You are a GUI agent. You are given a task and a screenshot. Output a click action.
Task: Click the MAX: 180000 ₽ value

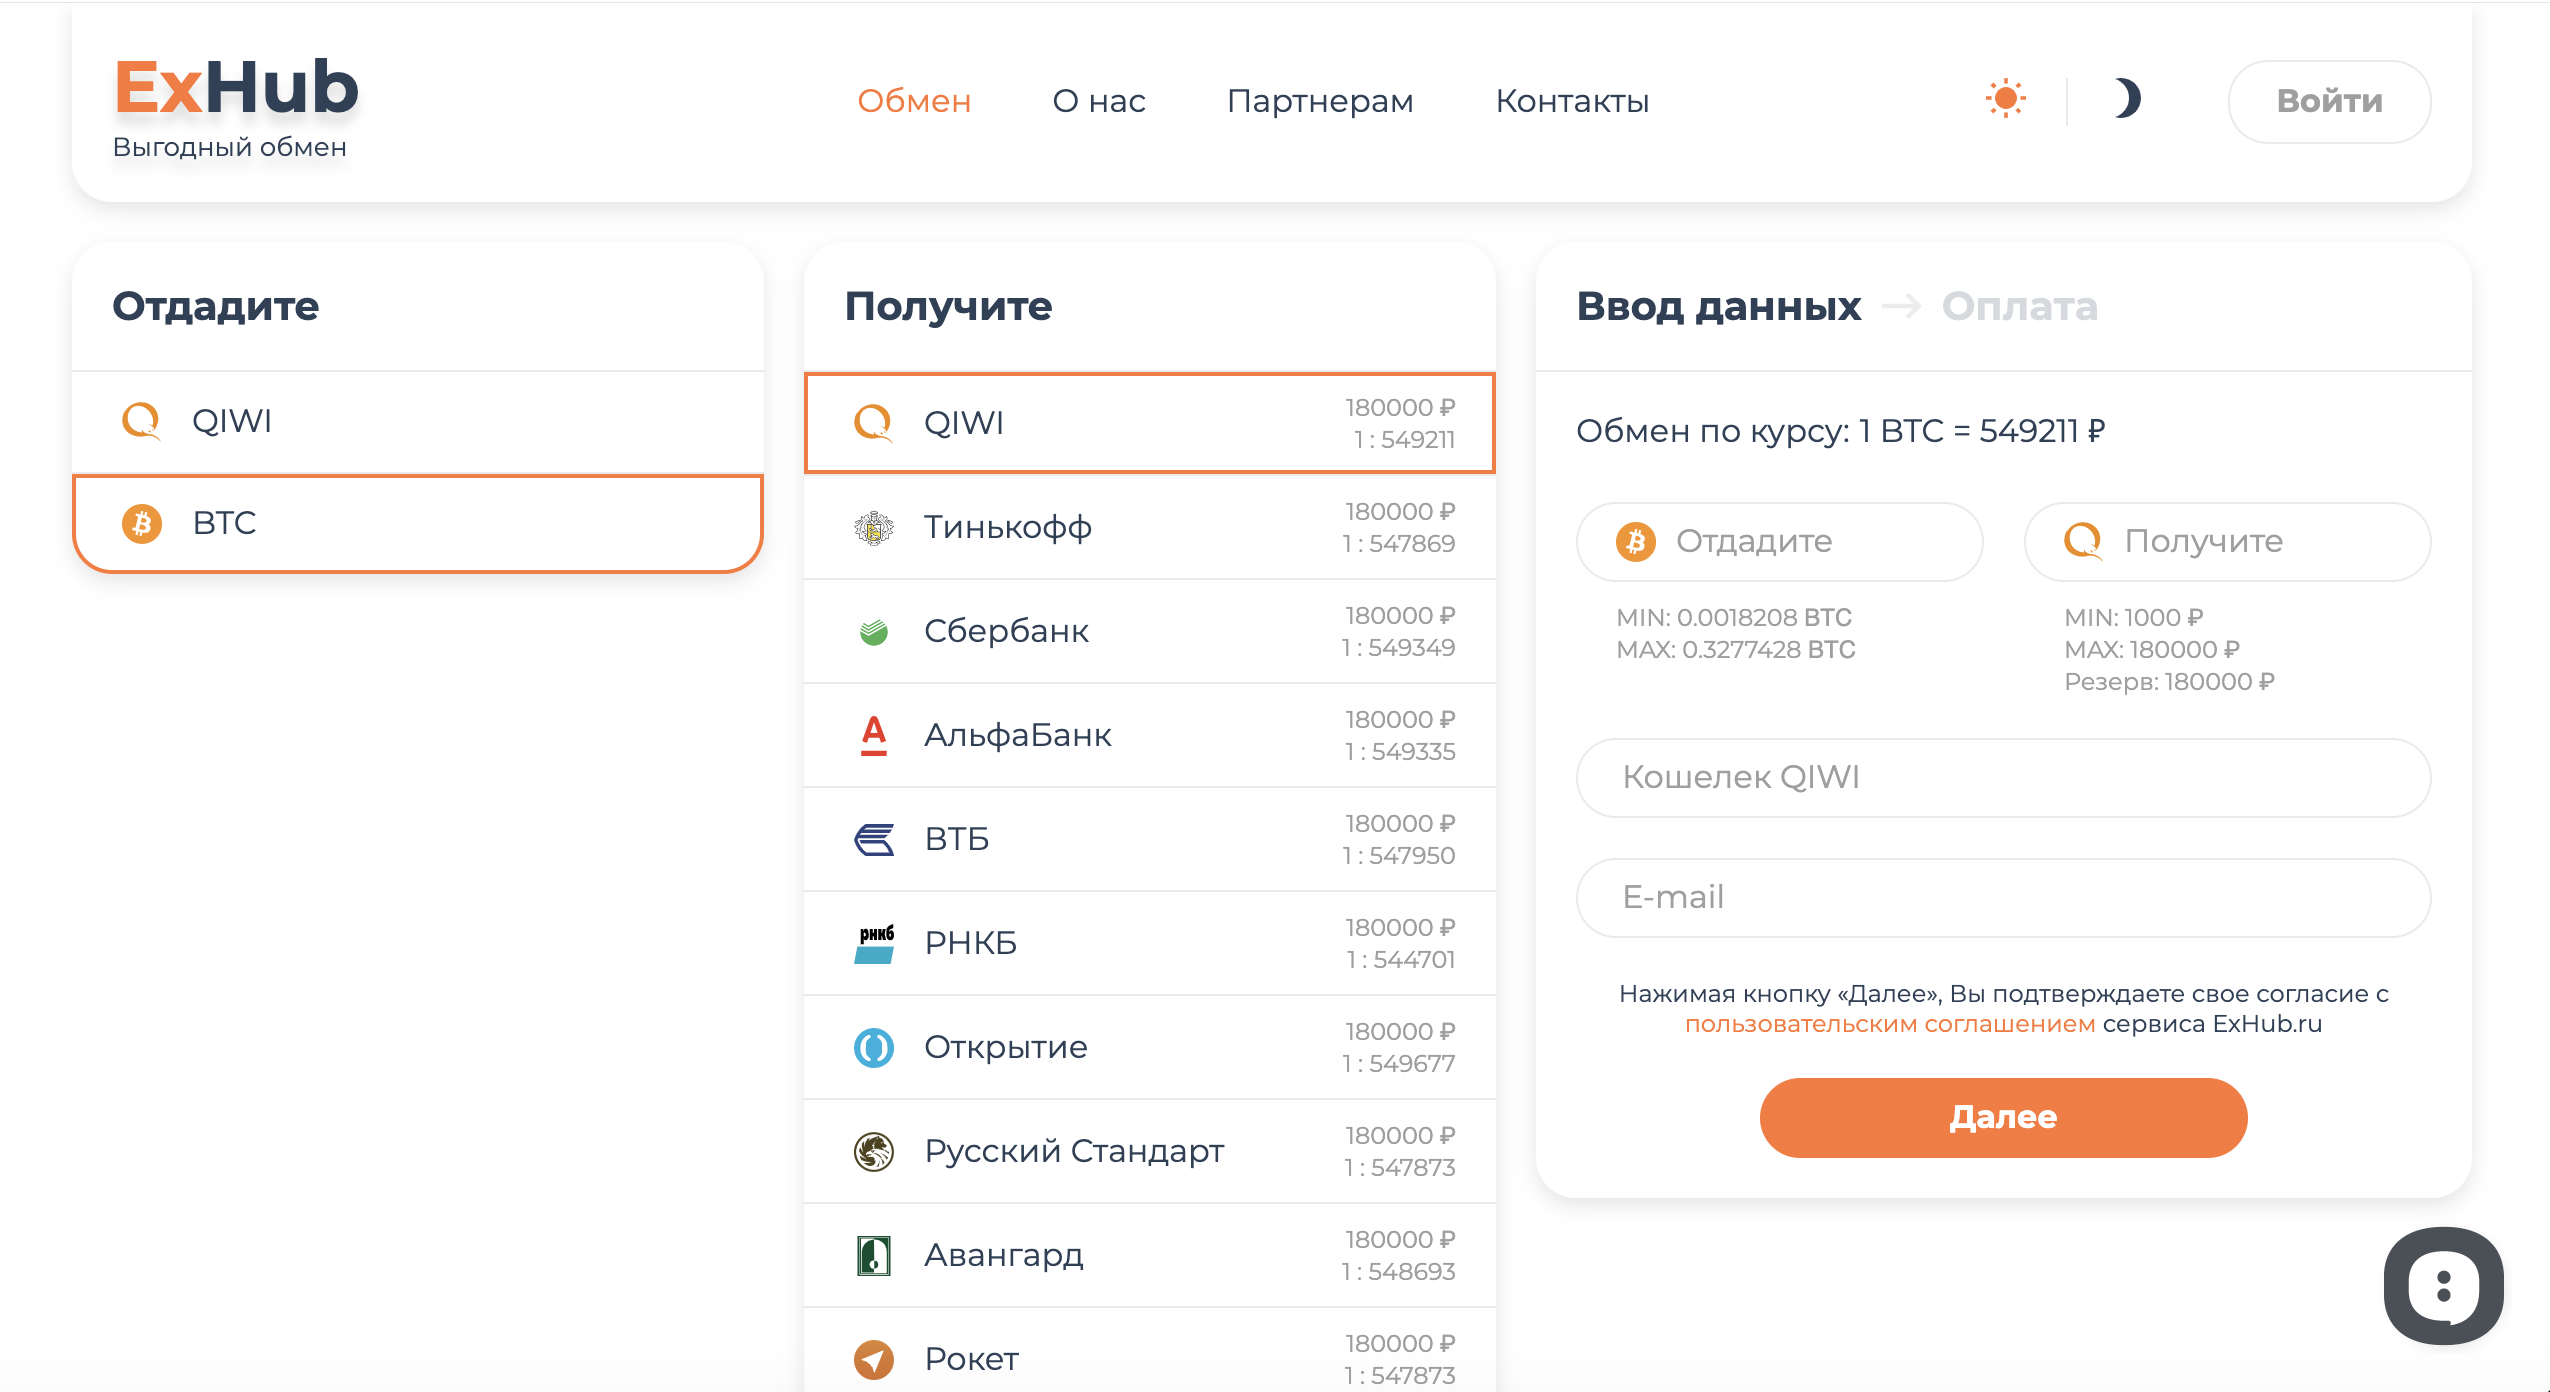point(2152,650)
